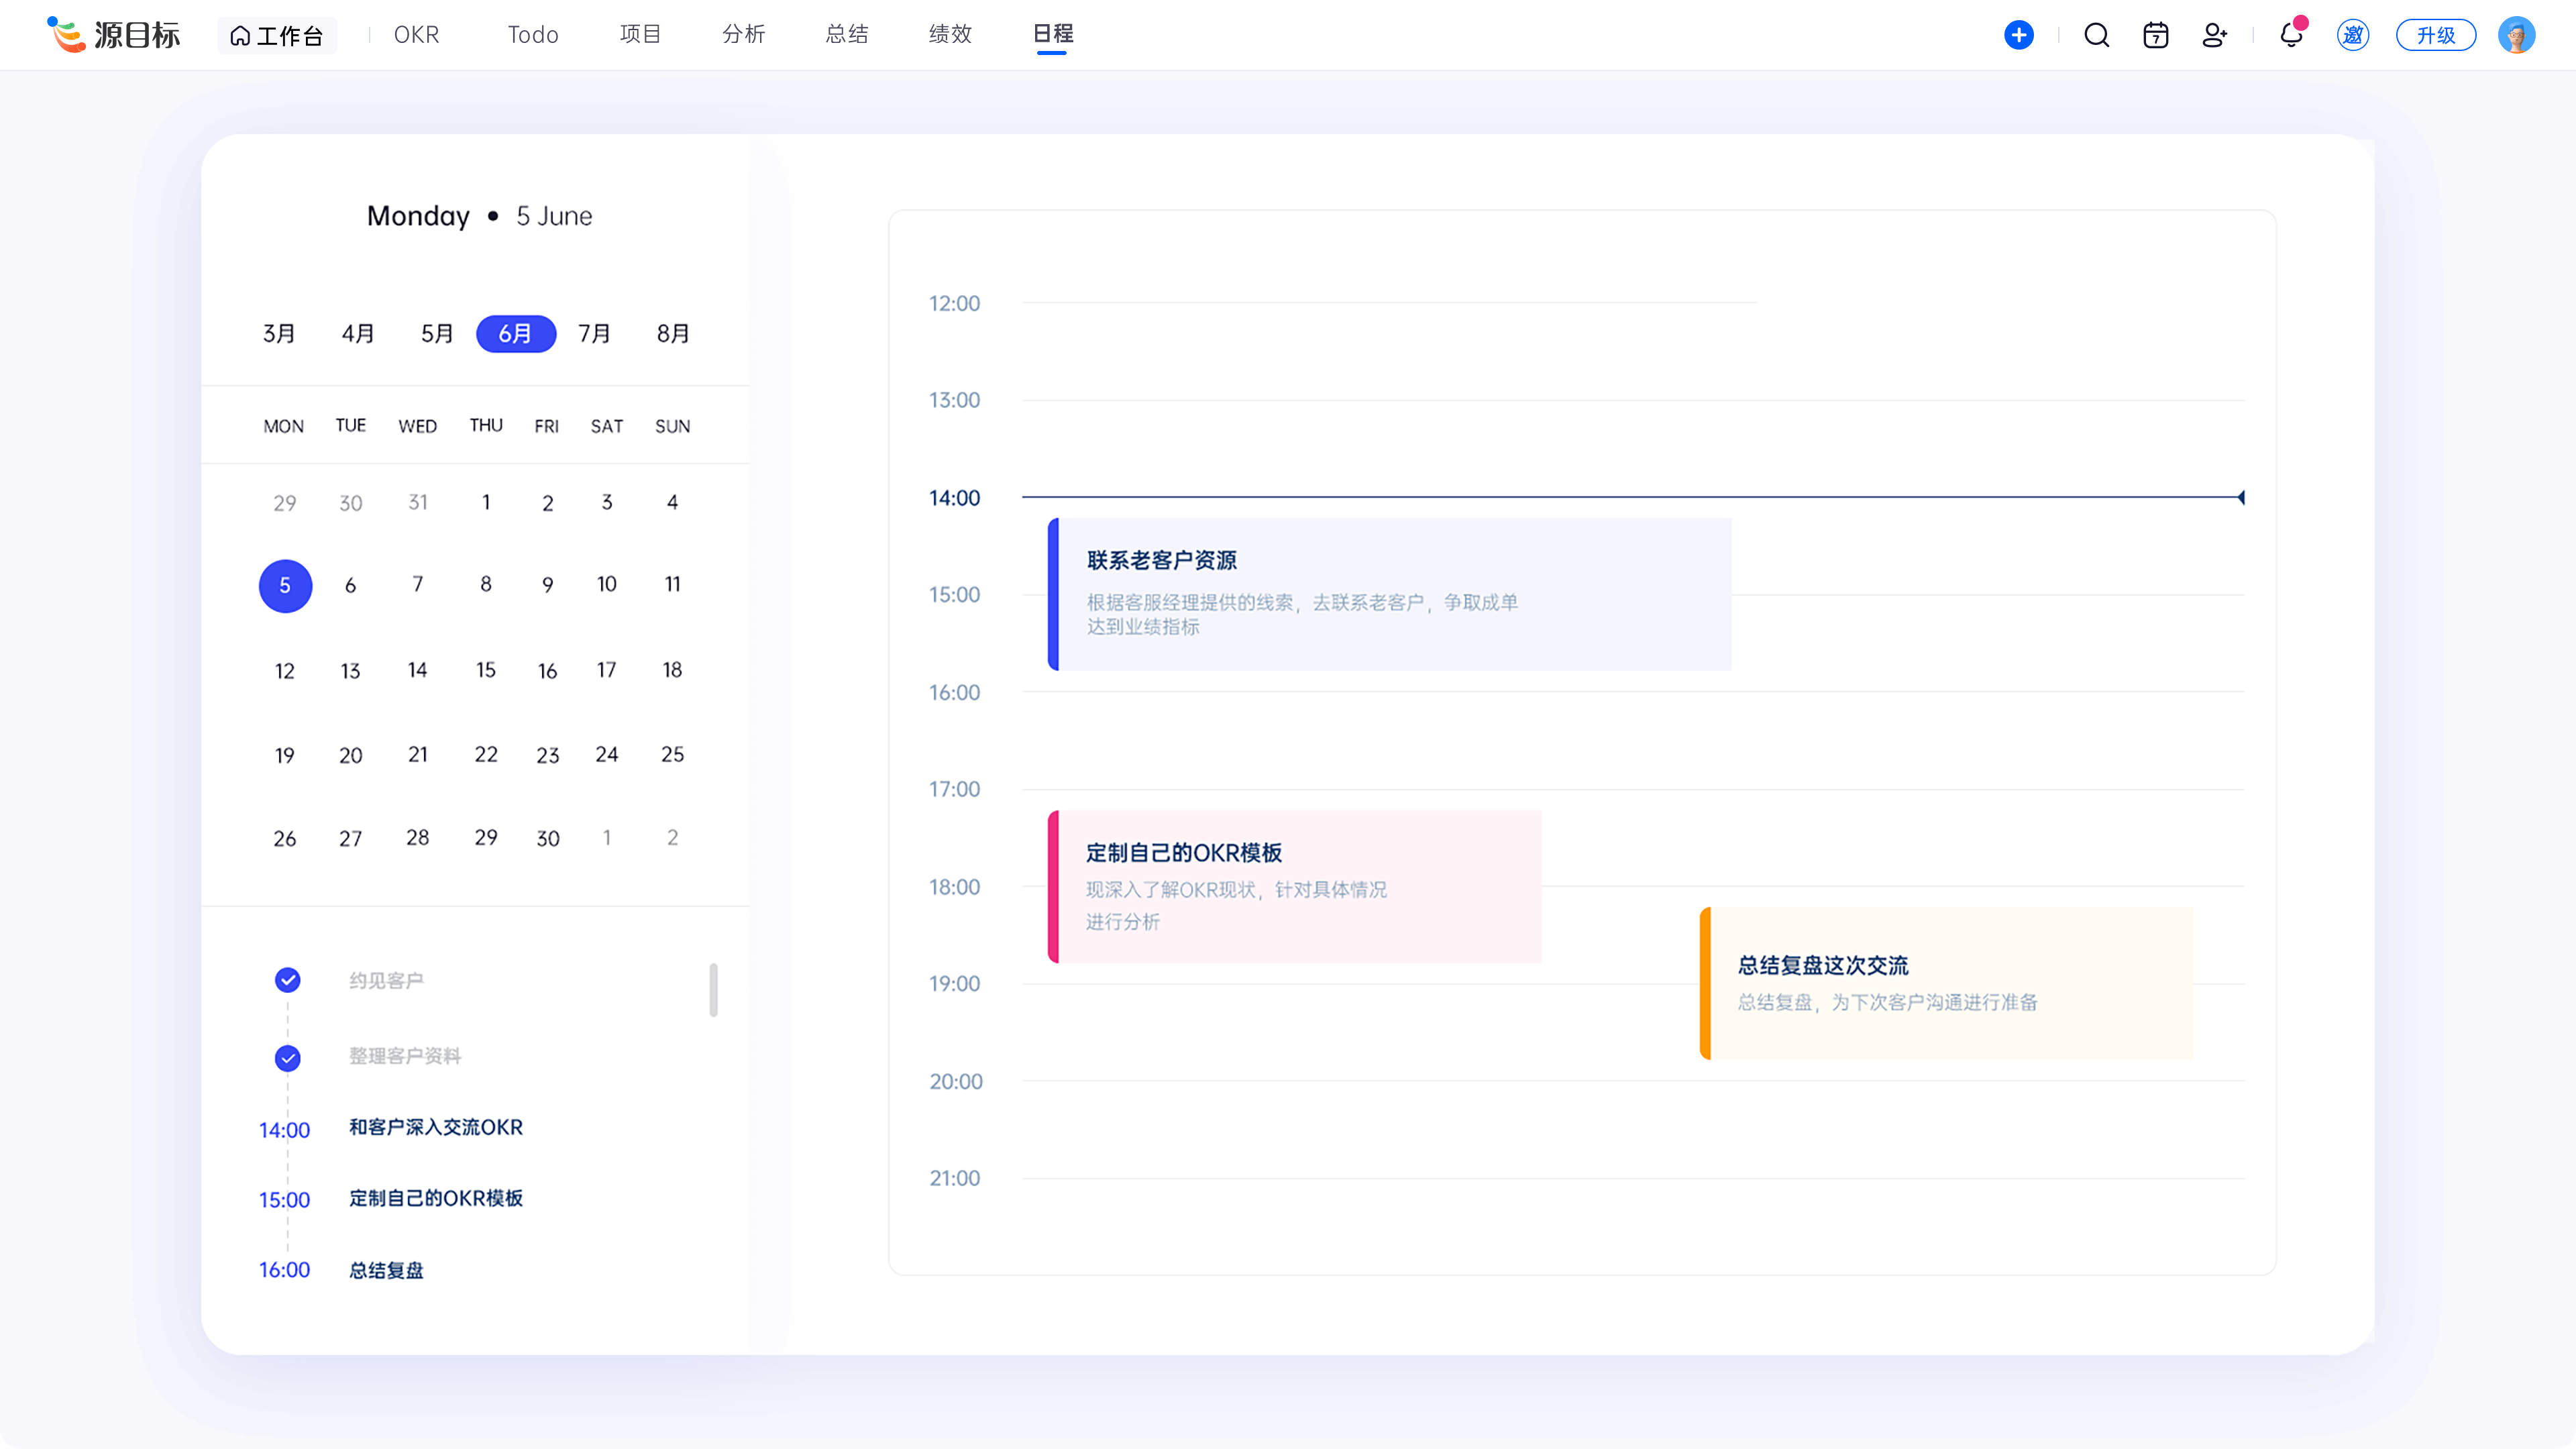2576x1449 pixels.
Task: Switch to the OKR tab
Action: [x=416, y=35]
